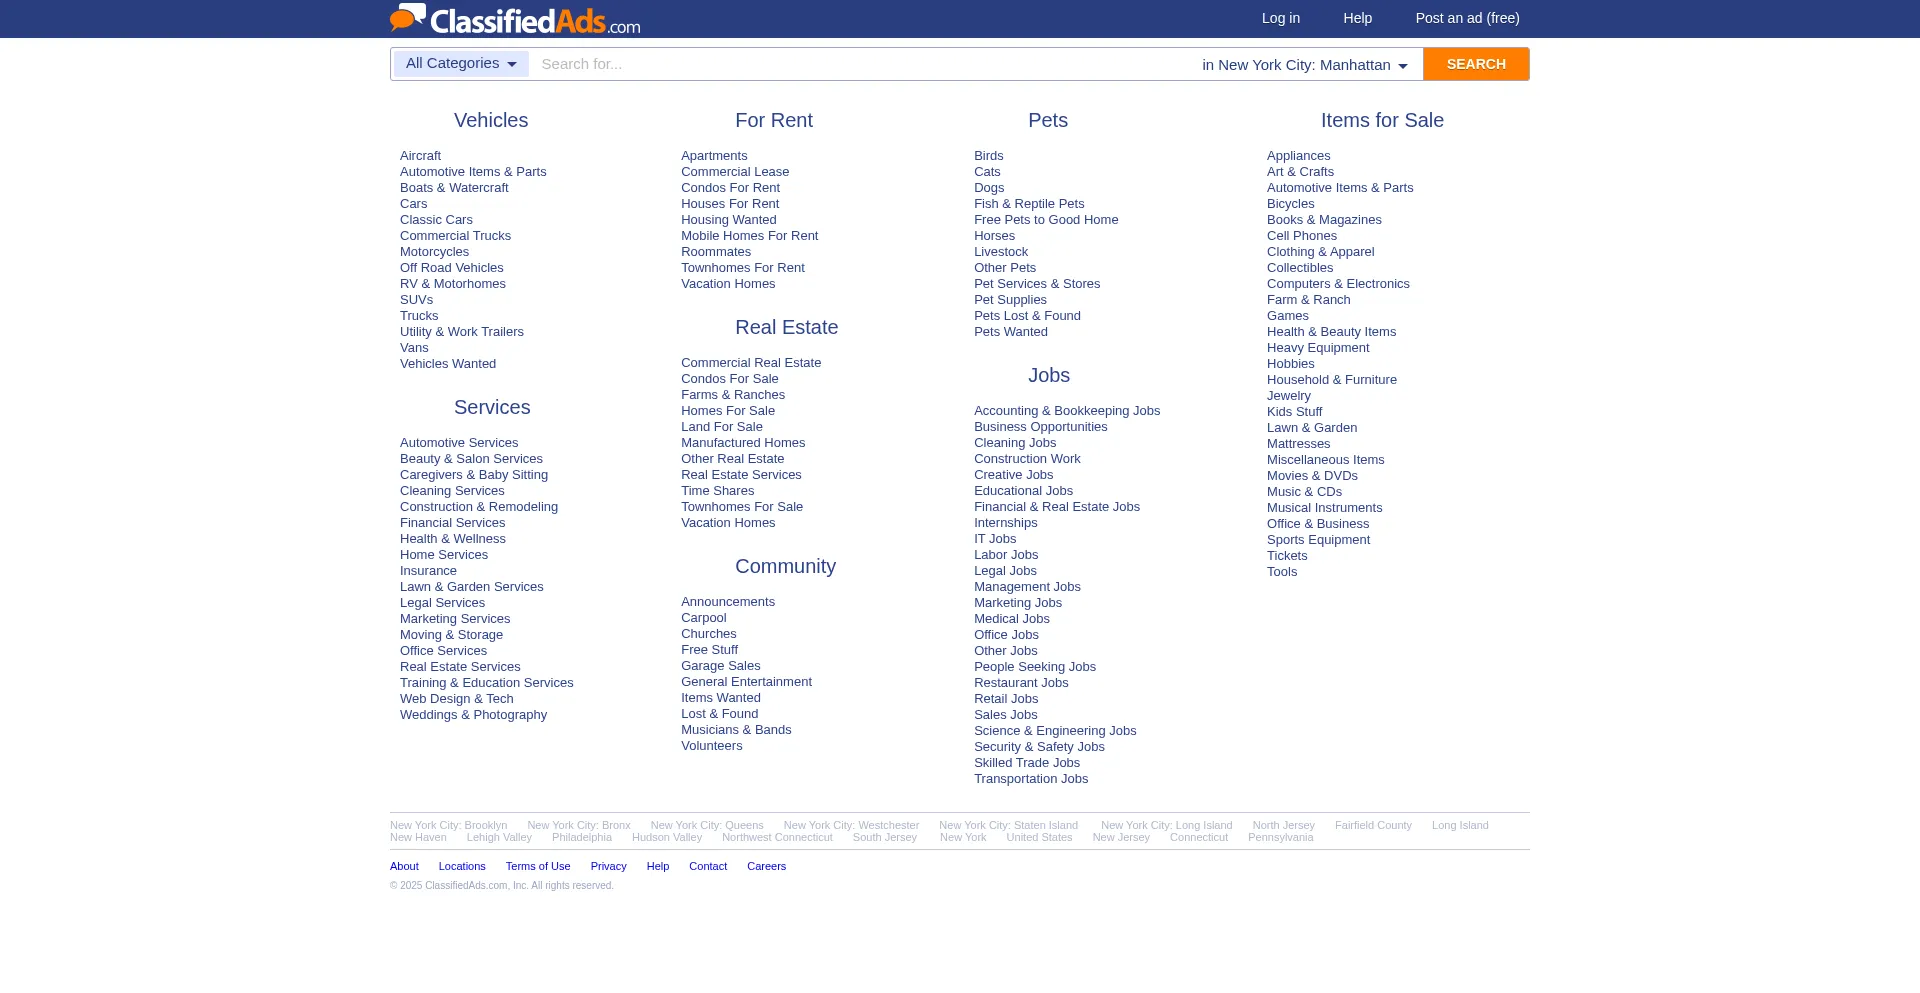The image size is (1920, 993).
Task: Click the Search for... input field
Action: (860, 64)
